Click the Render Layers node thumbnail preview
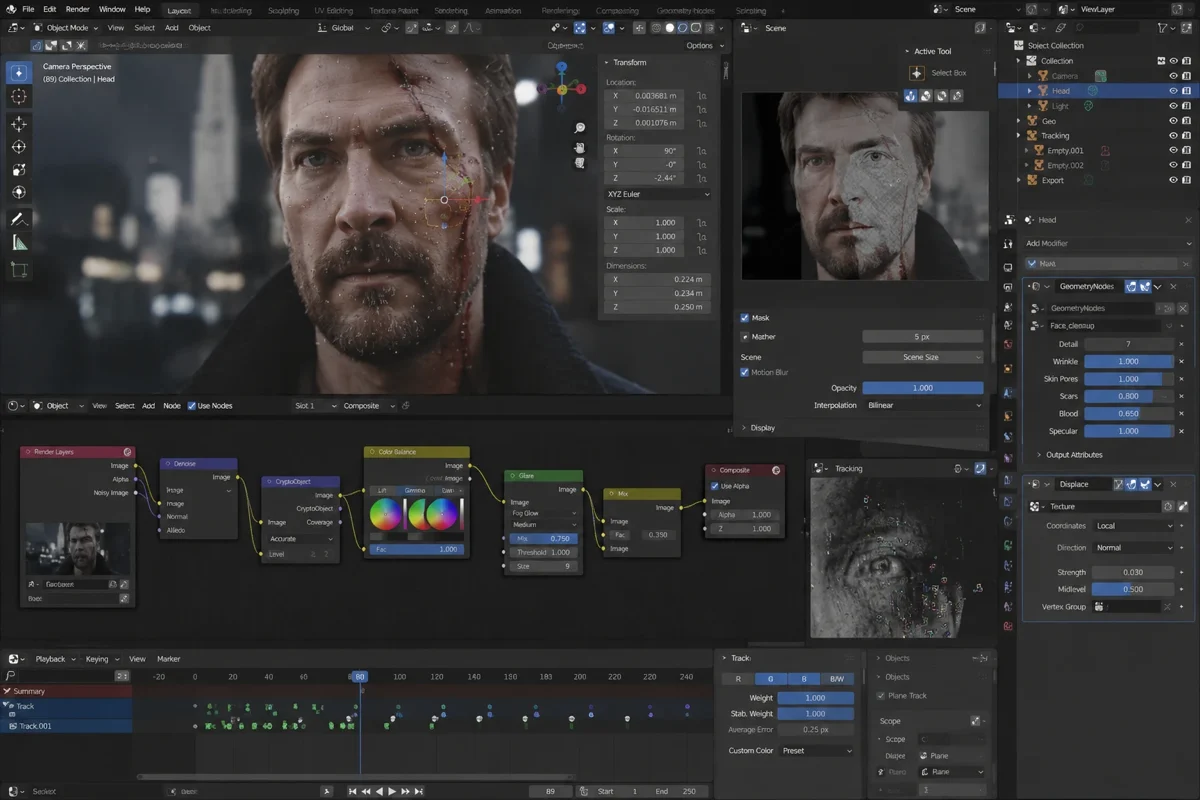The height and width of the screenshot is (800, 1200). 78,548
